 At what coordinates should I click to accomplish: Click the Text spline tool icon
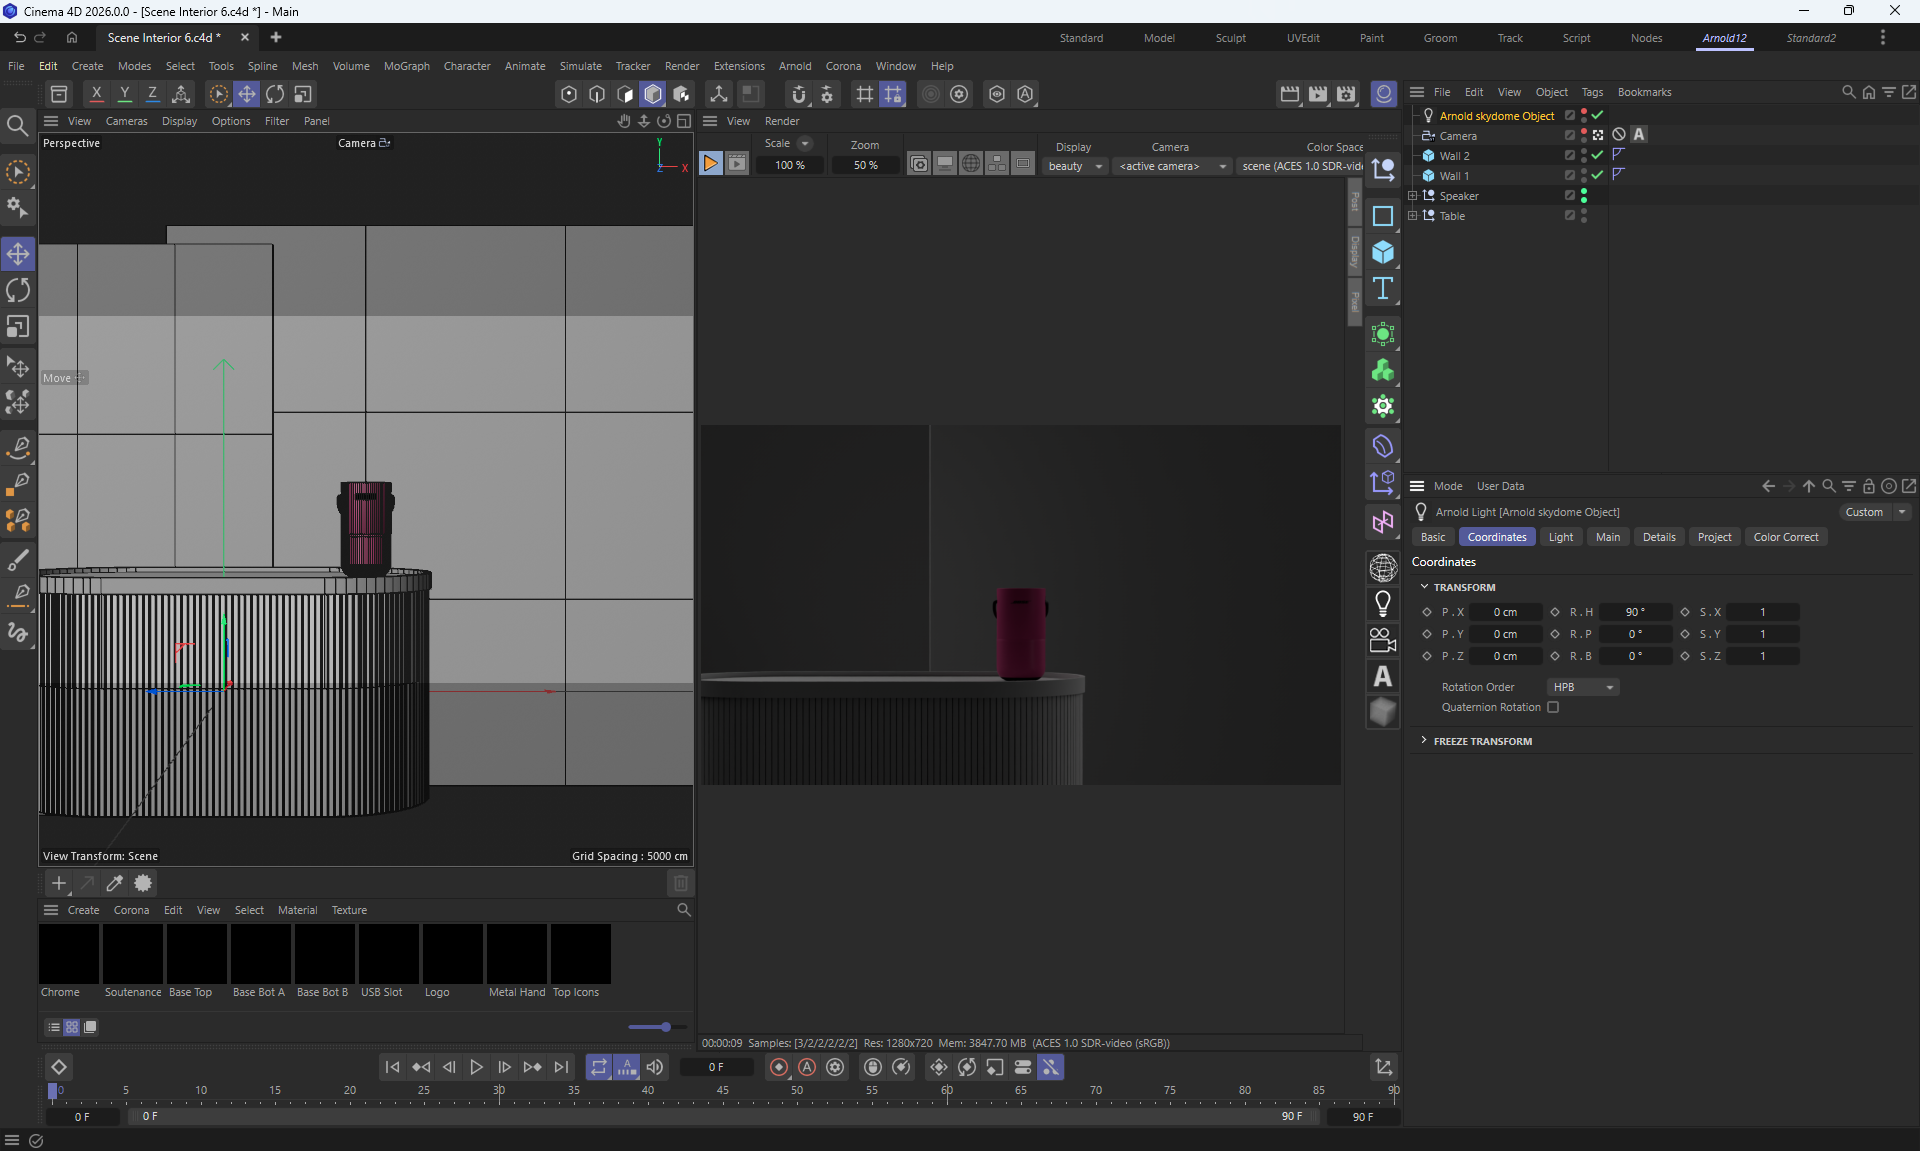1383,289
